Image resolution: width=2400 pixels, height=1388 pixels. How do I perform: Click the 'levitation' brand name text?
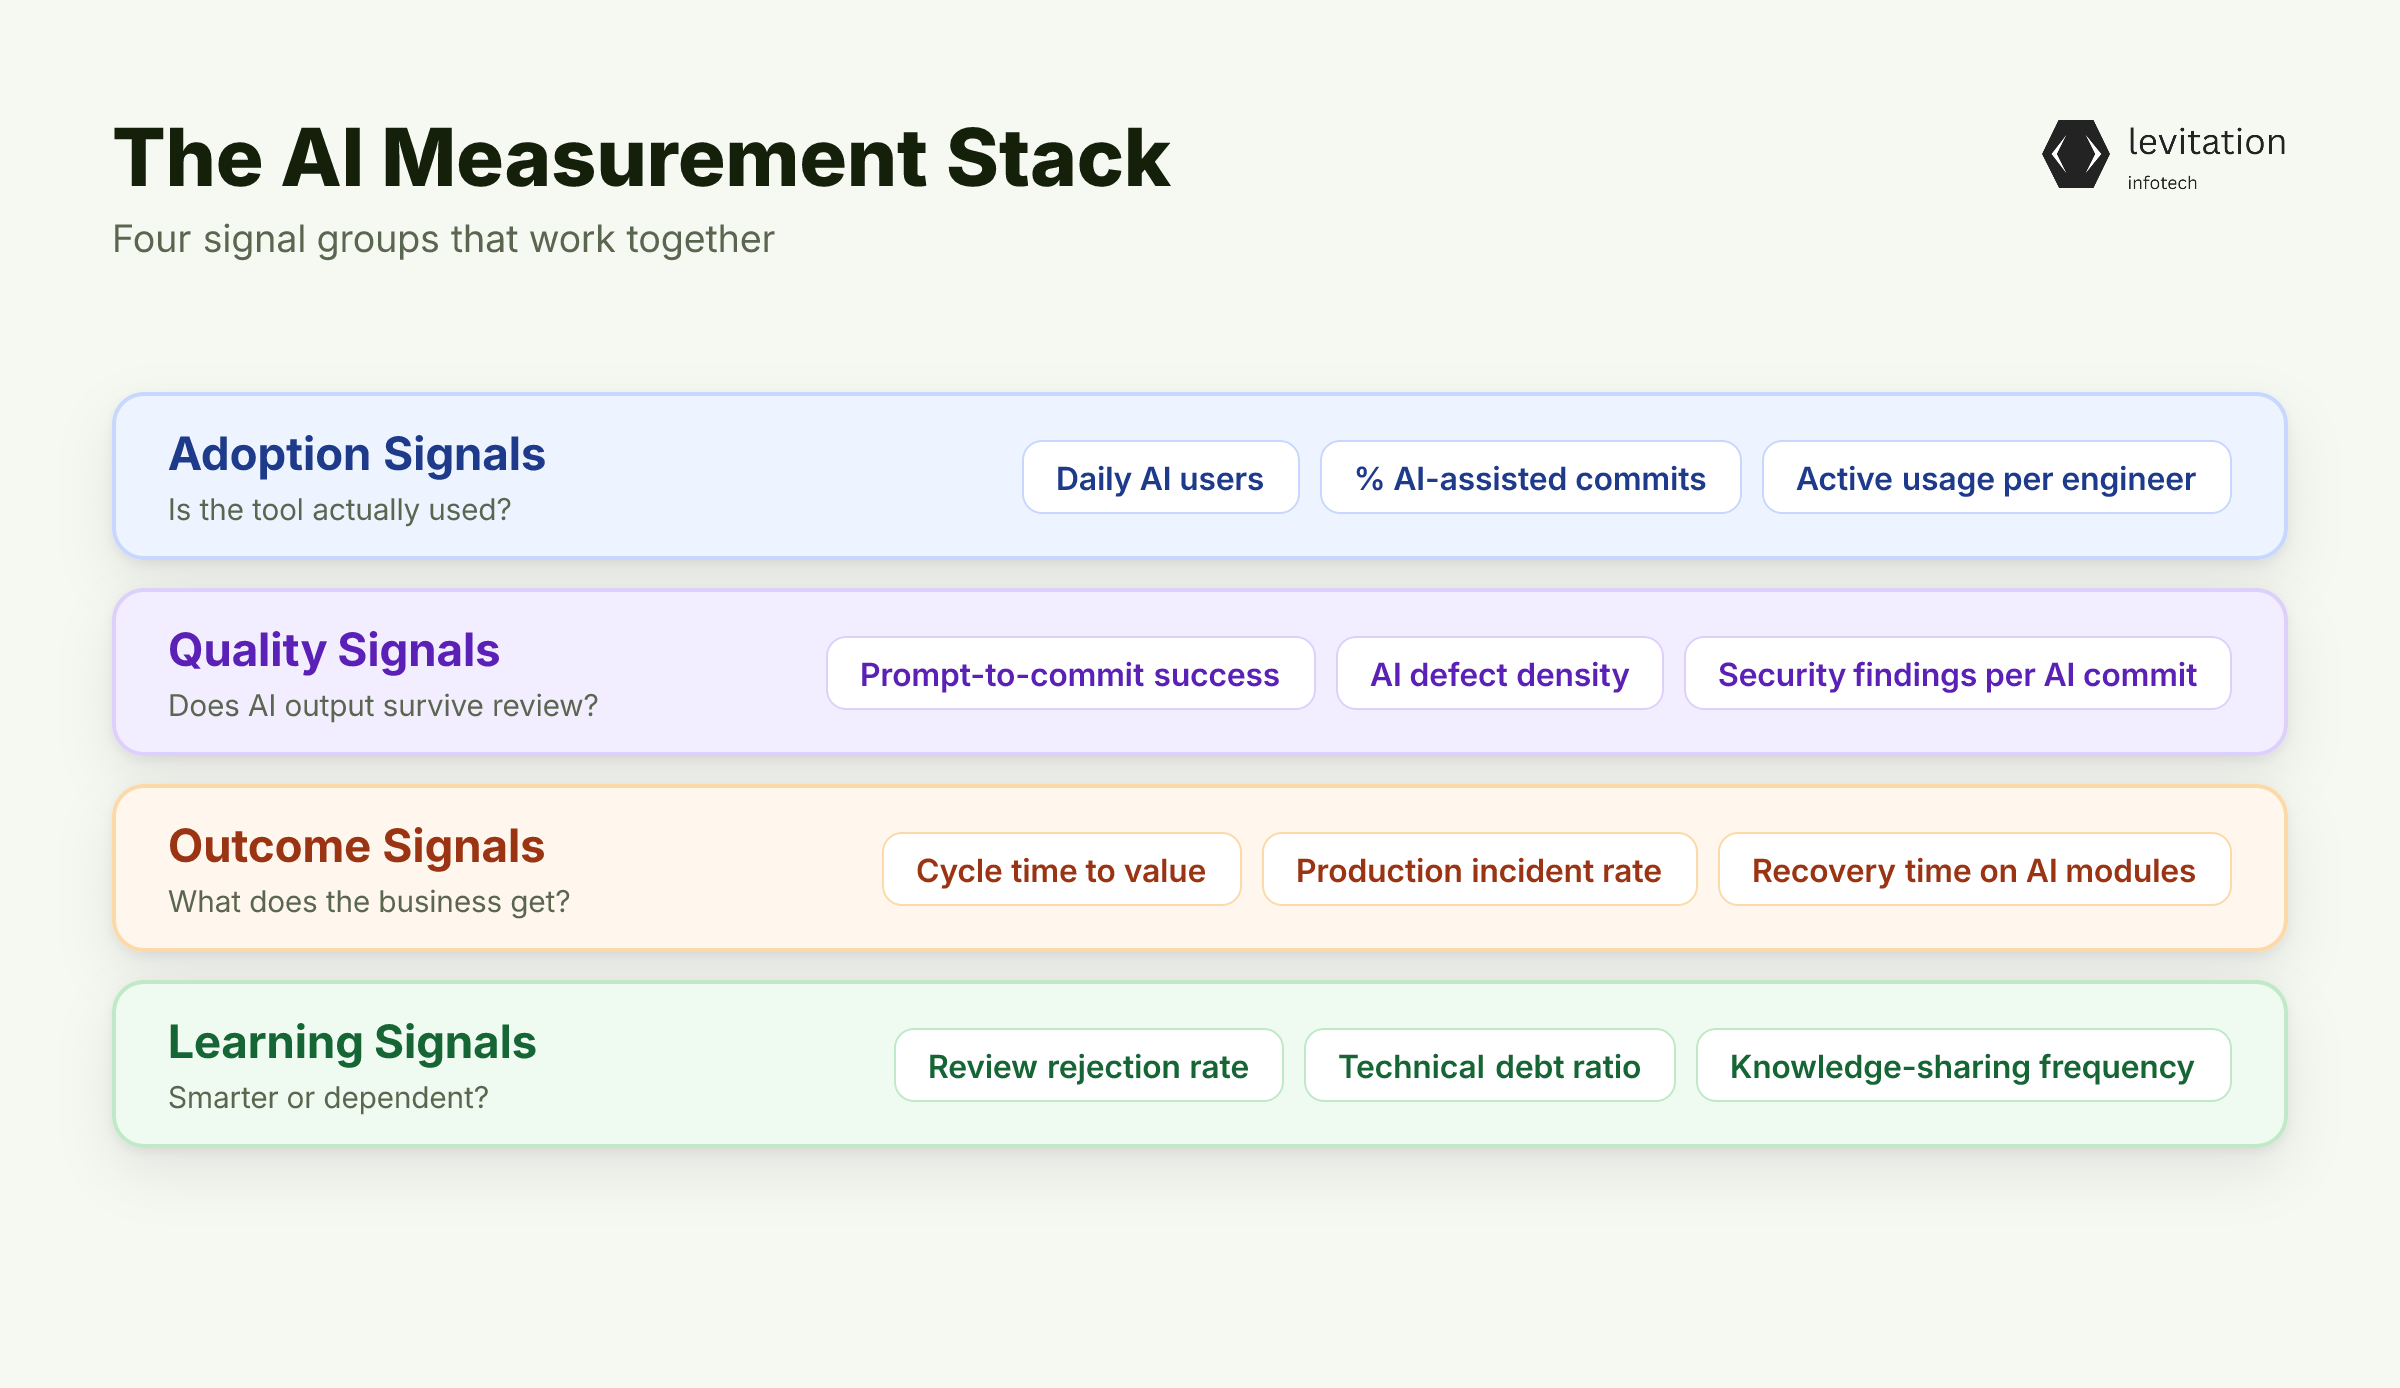[2206, 142]
